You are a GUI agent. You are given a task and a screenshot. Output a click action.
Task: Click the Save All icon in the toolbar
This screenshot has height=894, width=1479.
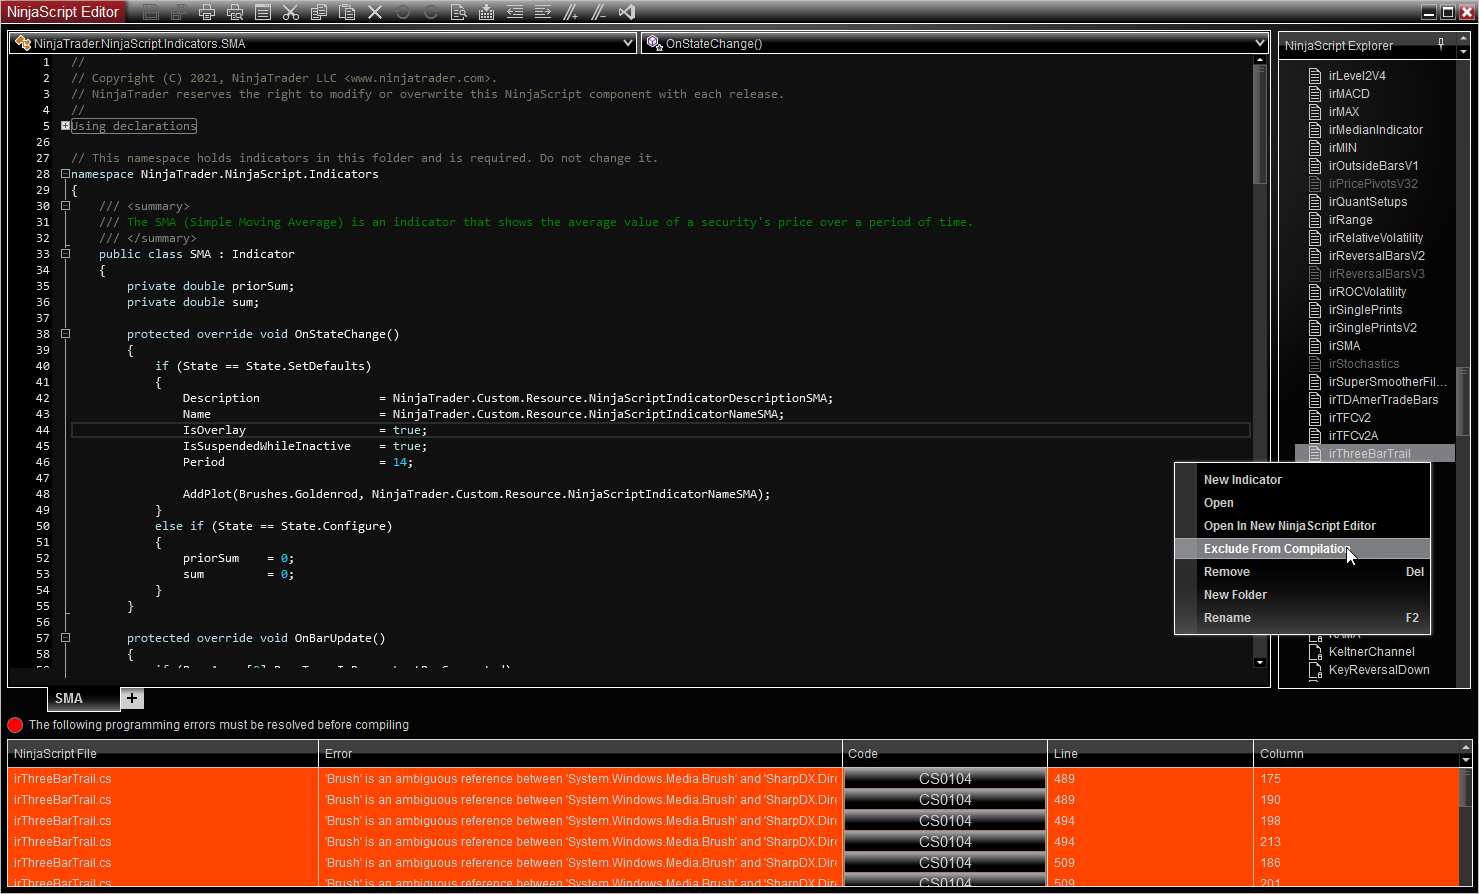coord(179,12)
